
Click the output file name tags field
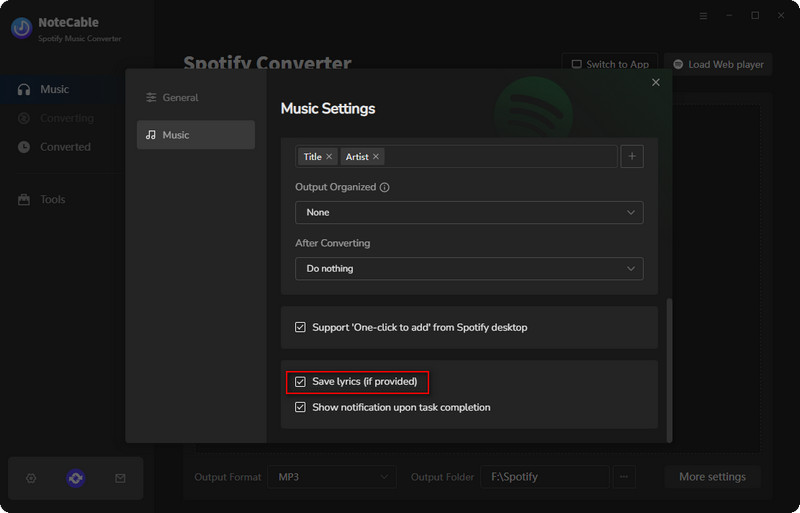(x=456, y=156)
